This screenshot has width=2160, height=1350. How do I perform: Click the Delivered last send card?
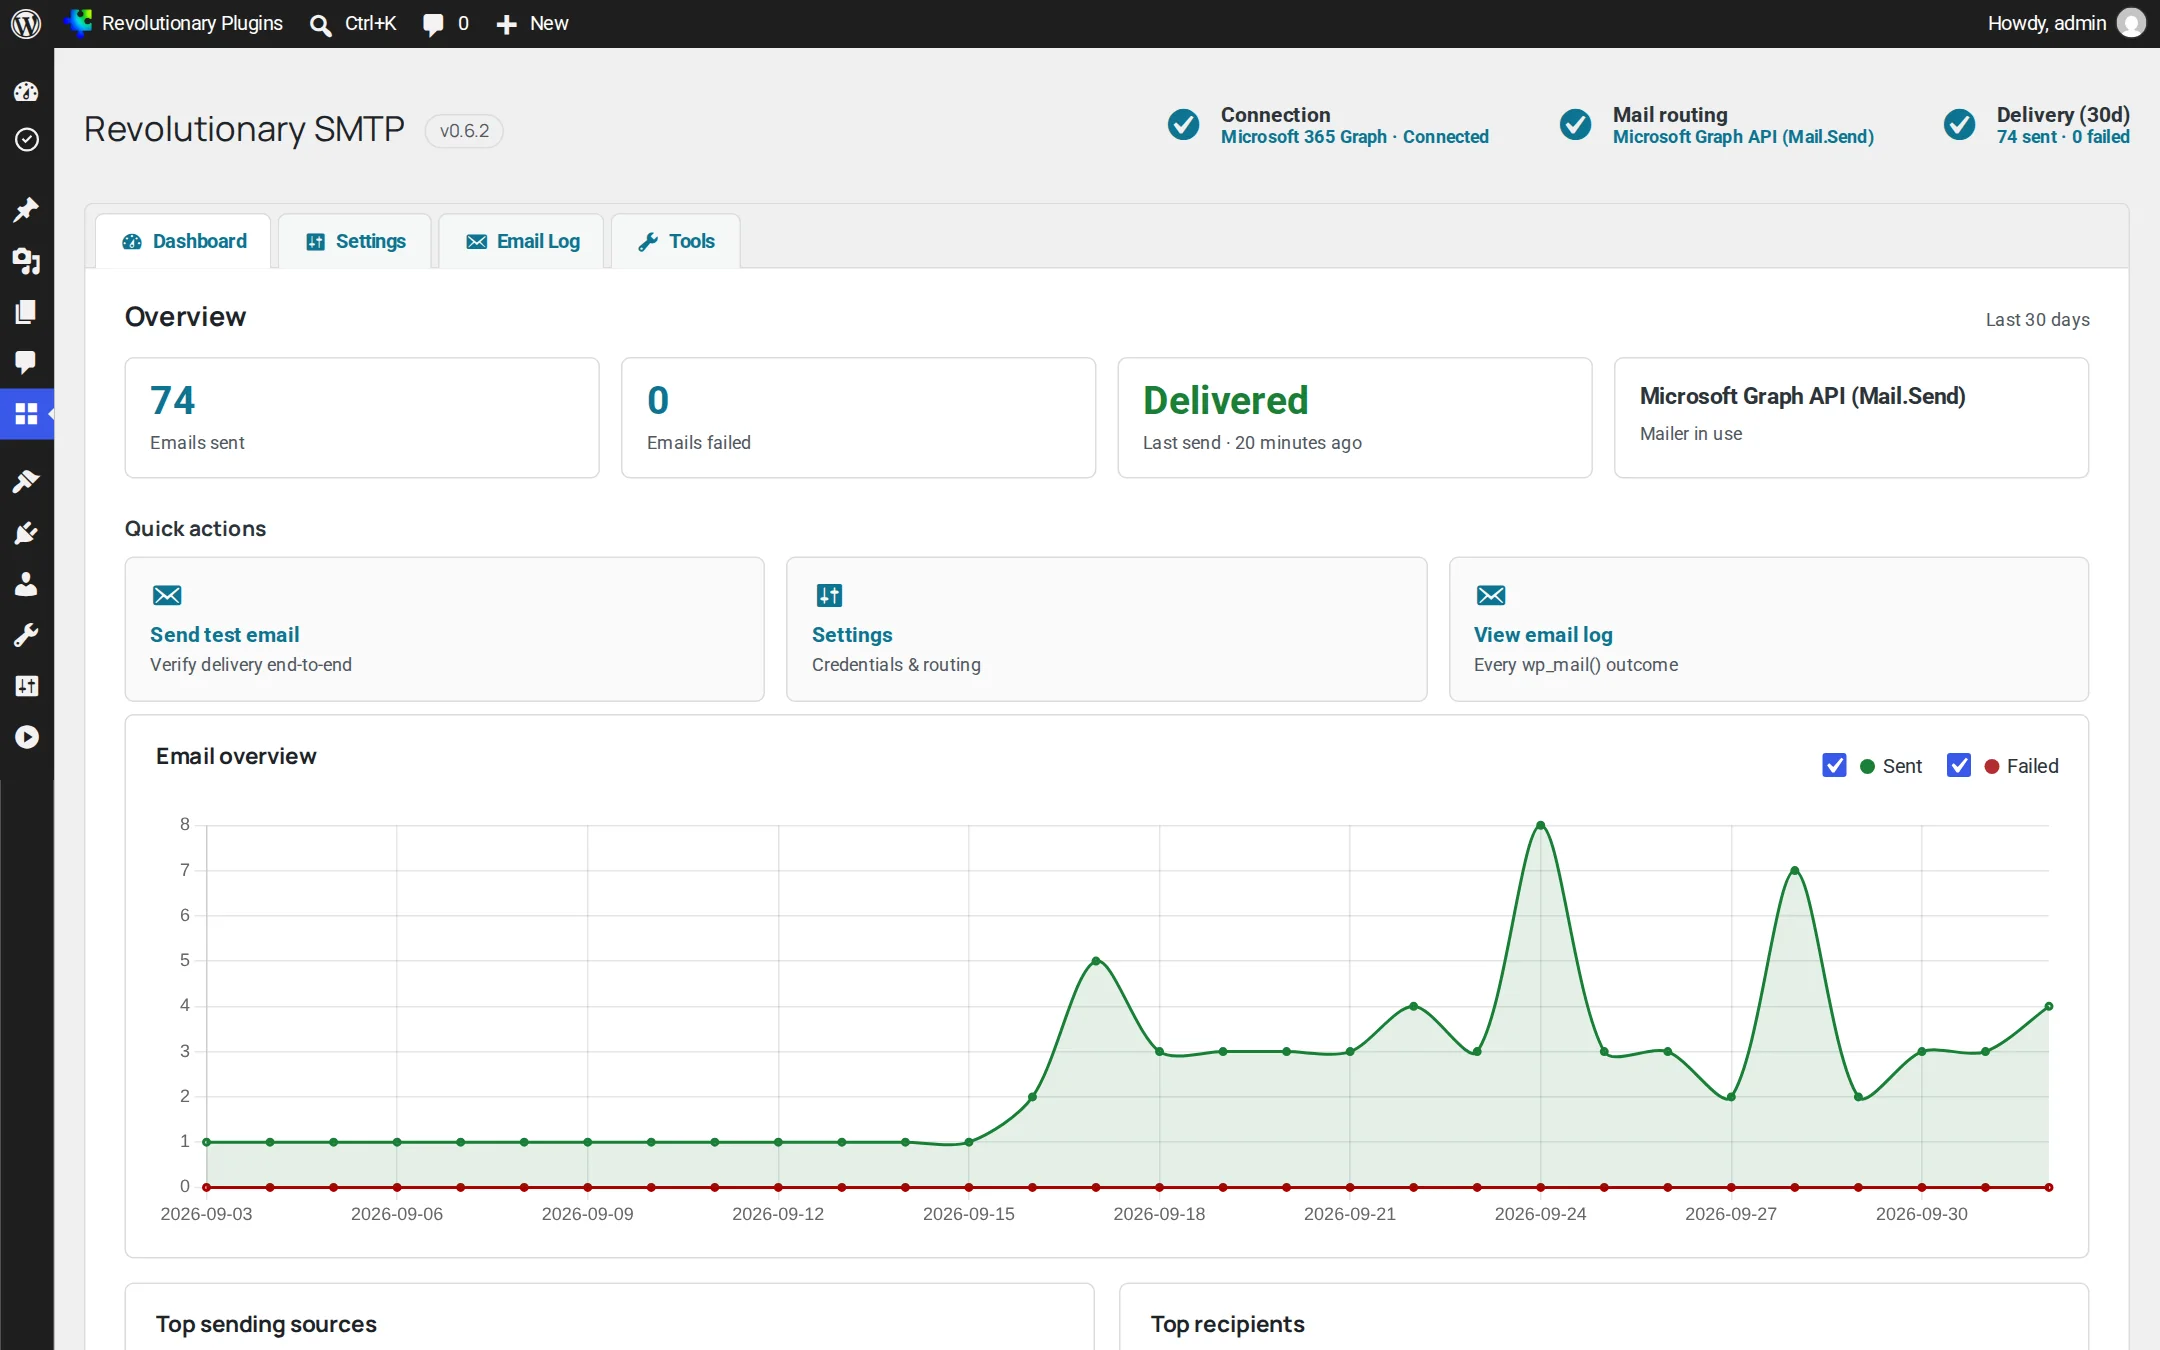coord(1354,418)
